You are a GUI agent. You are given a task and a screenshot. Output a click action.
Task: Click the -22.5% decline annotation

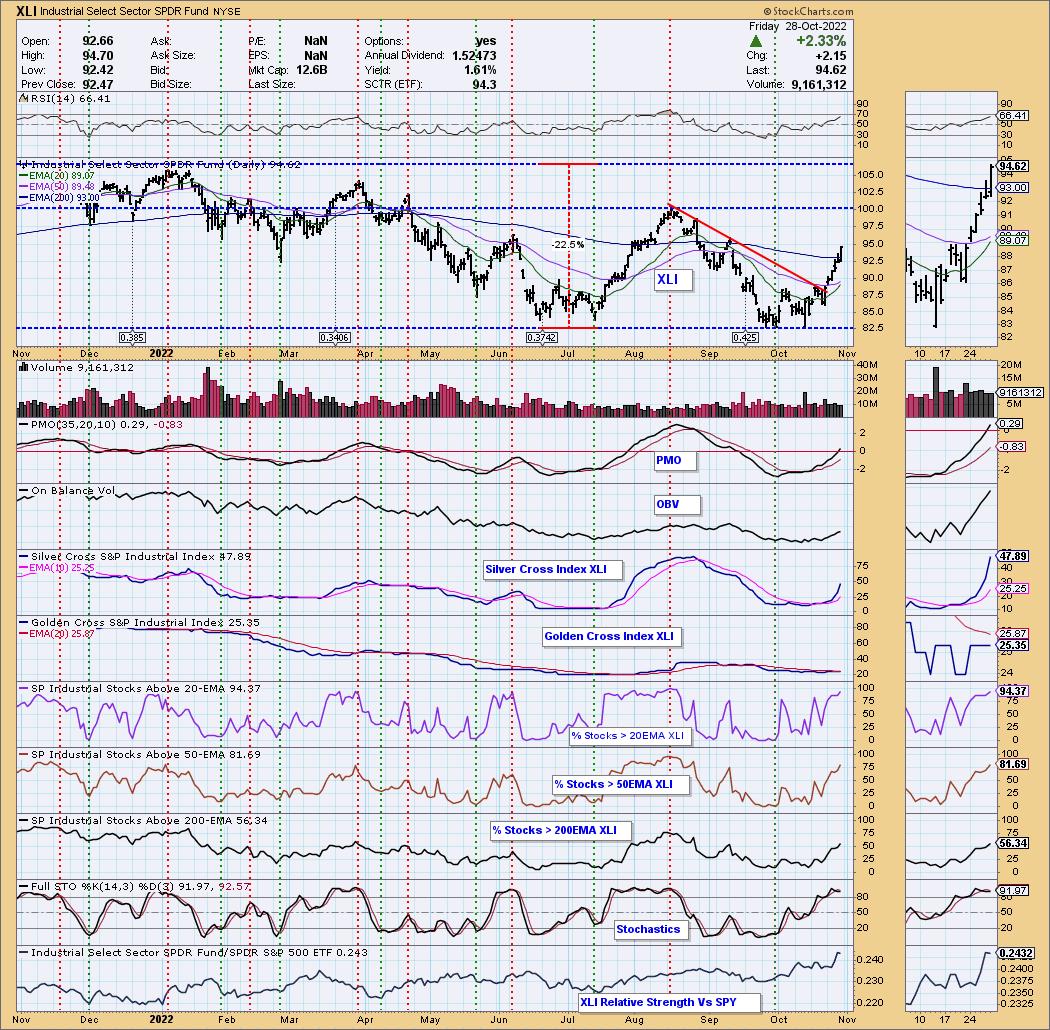568,244
